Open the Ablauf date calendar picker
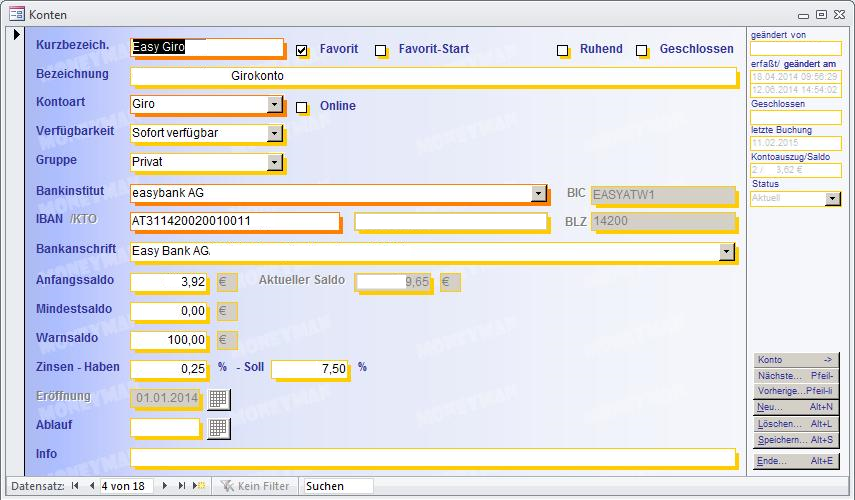 tap(218, 428)
